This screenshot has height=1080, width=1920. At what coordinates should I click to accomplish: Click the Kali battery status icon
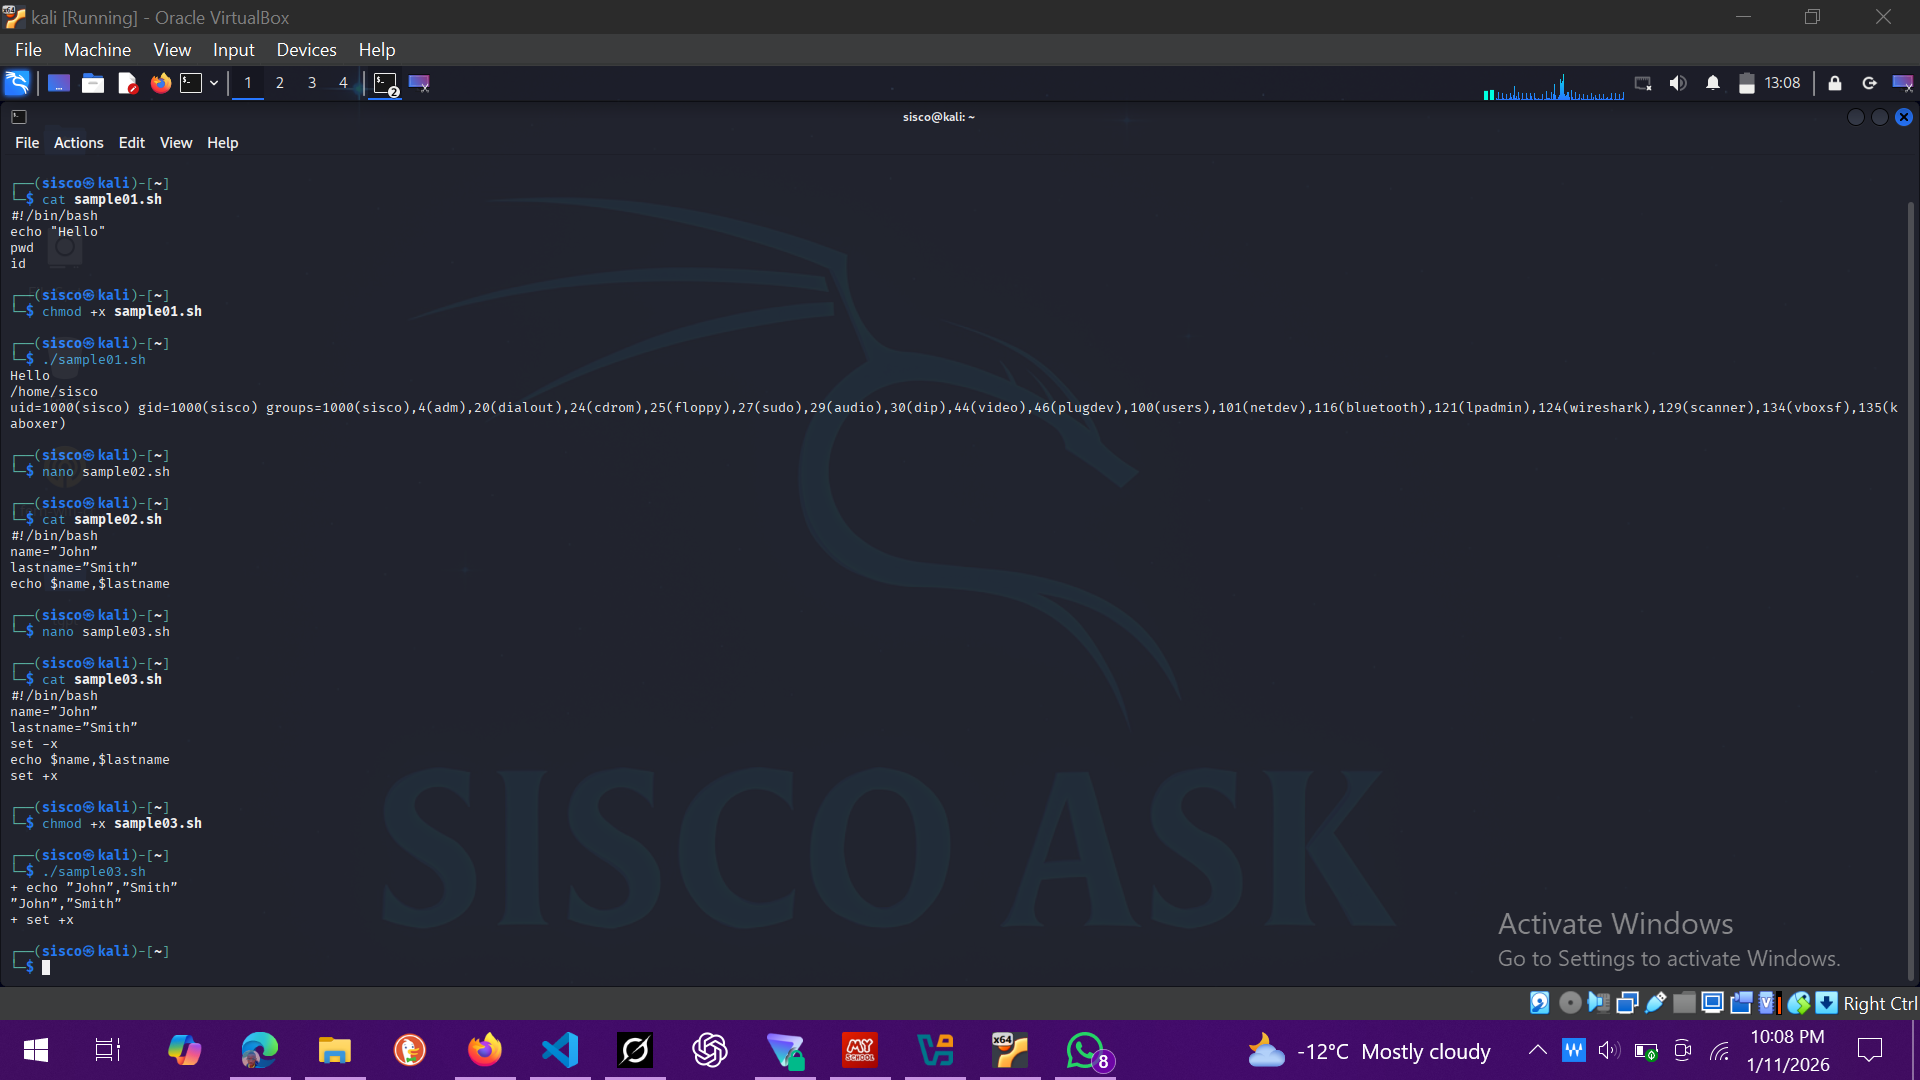pos(1747,83)
